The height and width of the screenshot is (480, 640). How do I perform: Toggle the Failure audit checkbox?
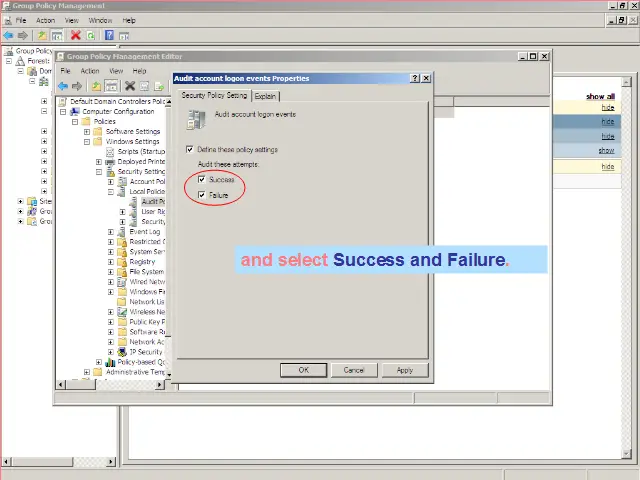point(202,195)
